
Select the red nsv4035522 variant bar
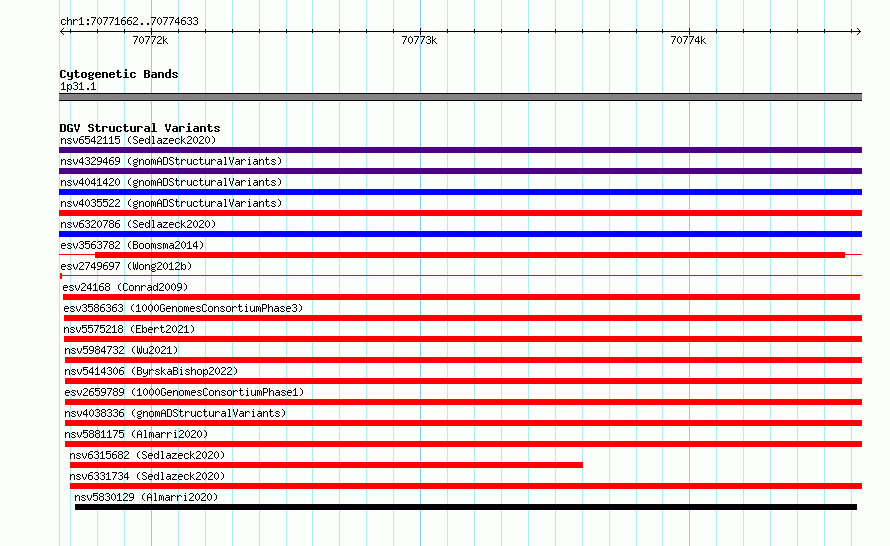460,213
